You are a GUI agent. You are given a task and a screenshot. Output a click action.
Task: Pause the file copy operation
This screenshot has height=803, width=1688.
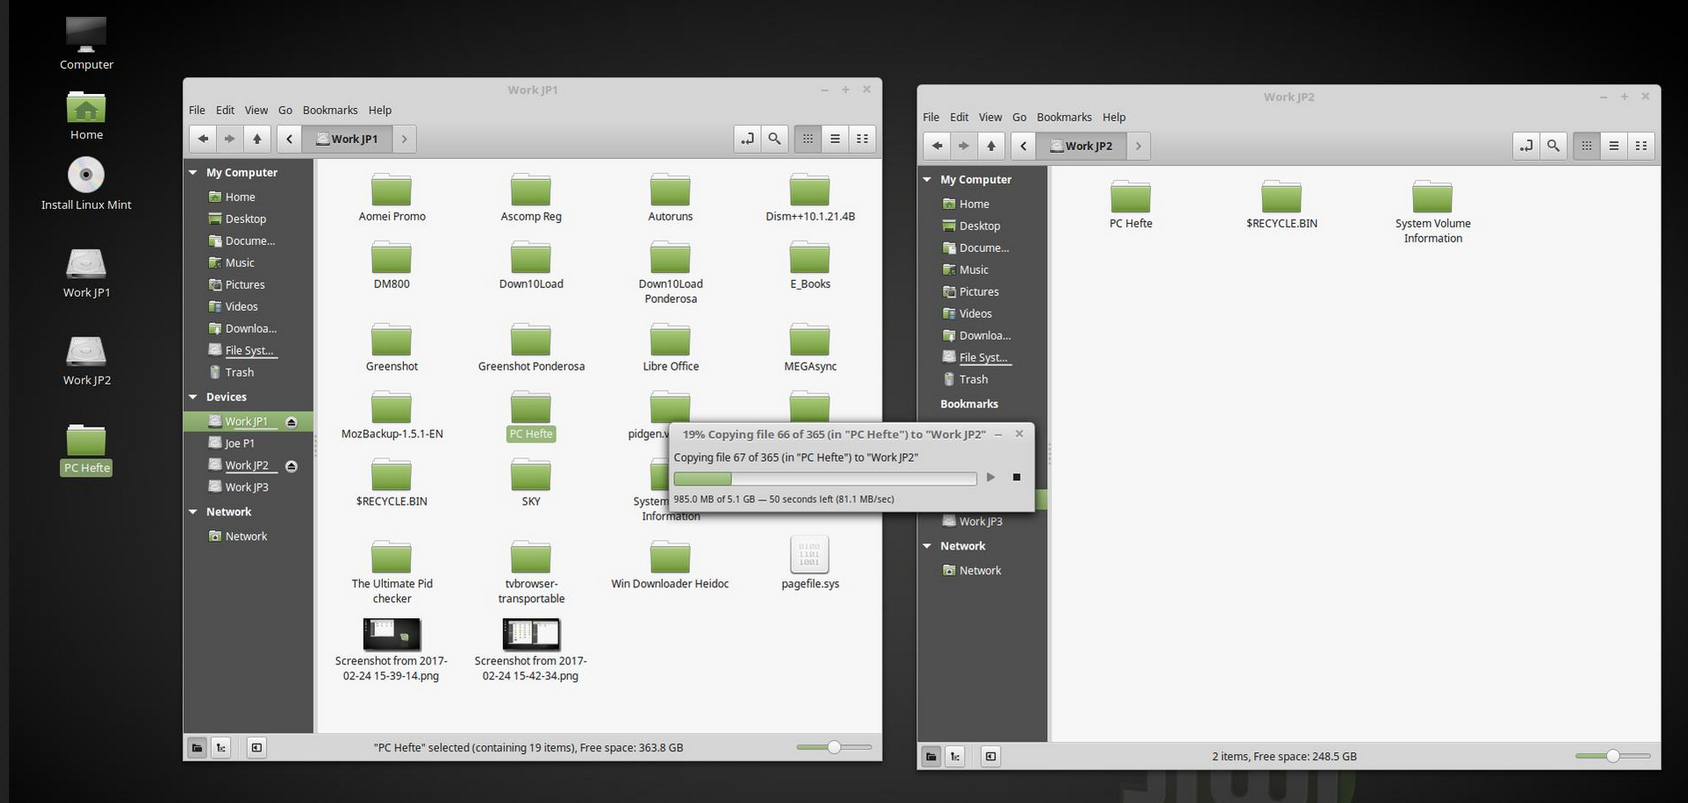[991, 477]
